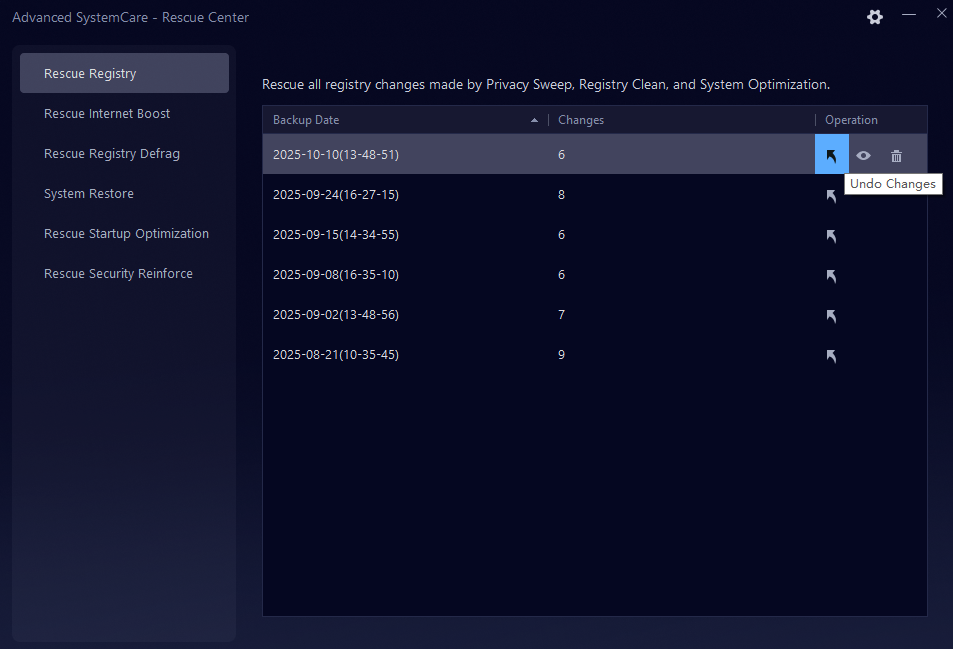The image size is (953, 649).
Task: Open Rescue Internet Boost tab
Action: (107, 114)
